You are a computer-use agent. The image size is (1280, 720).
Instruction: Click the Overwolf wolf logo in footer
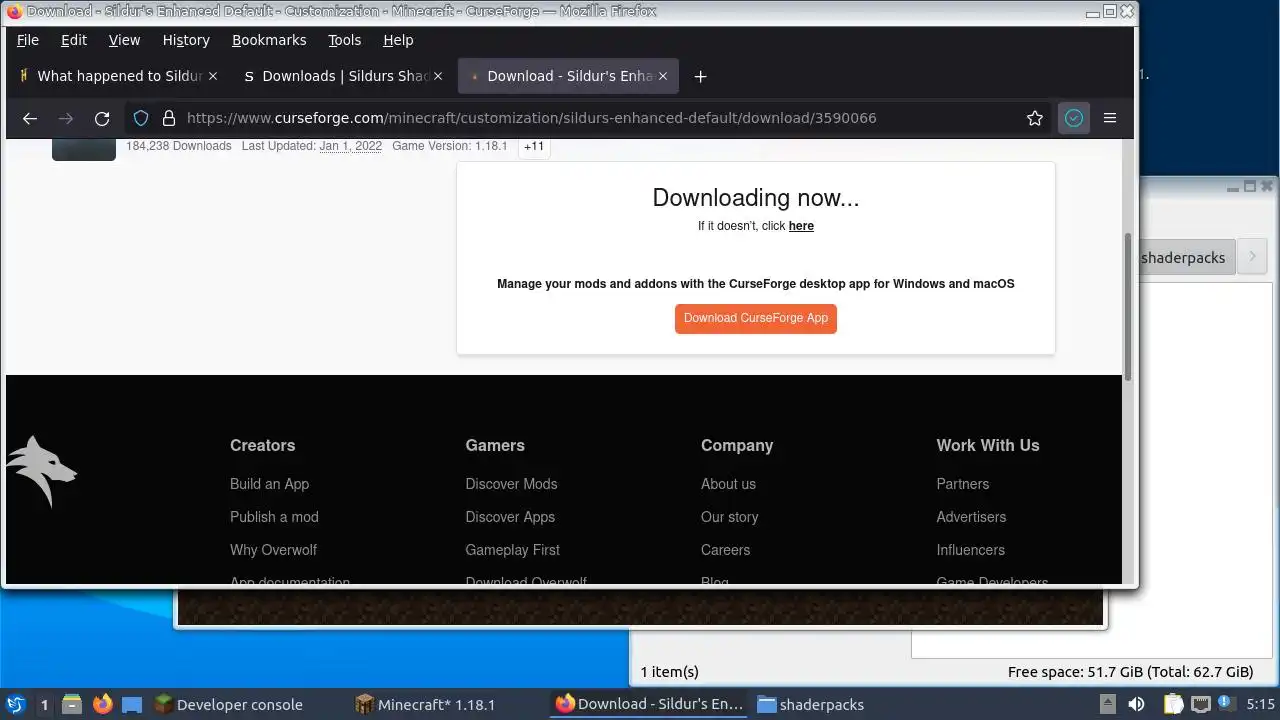(x=41, y=471)
